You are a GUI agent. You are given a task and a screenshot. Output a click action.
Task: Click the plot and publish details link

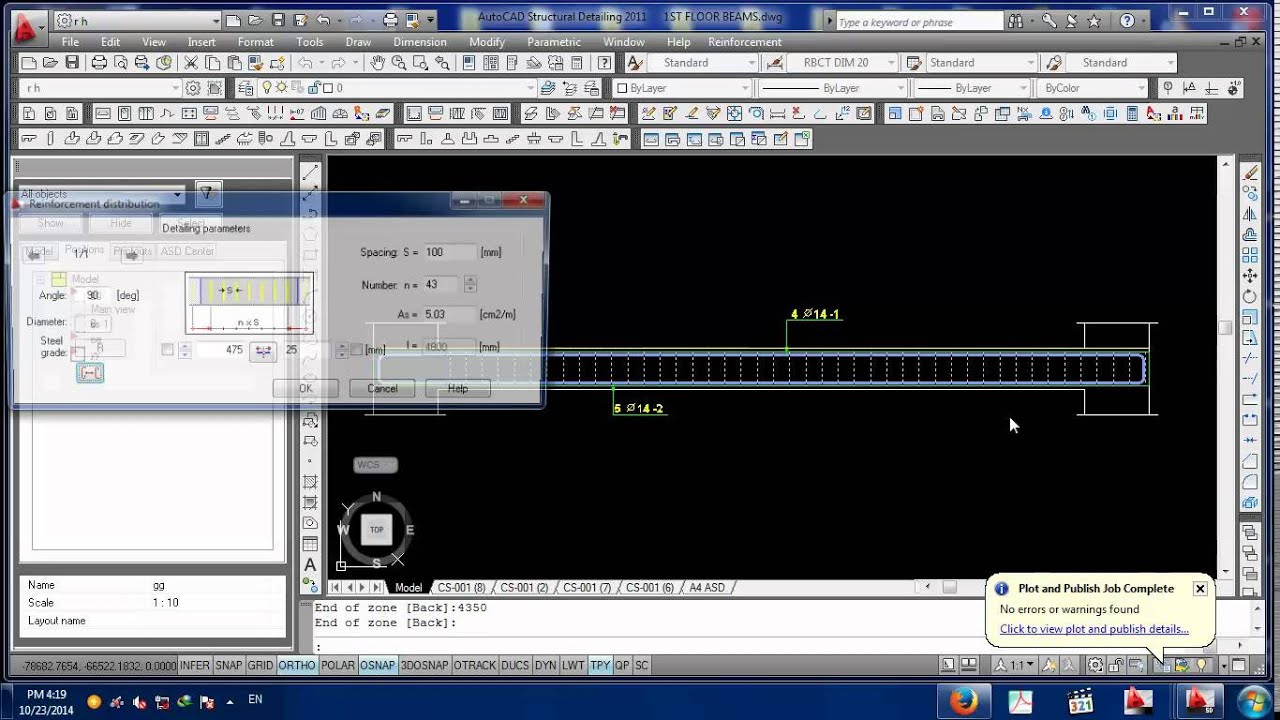(1094, 629)
